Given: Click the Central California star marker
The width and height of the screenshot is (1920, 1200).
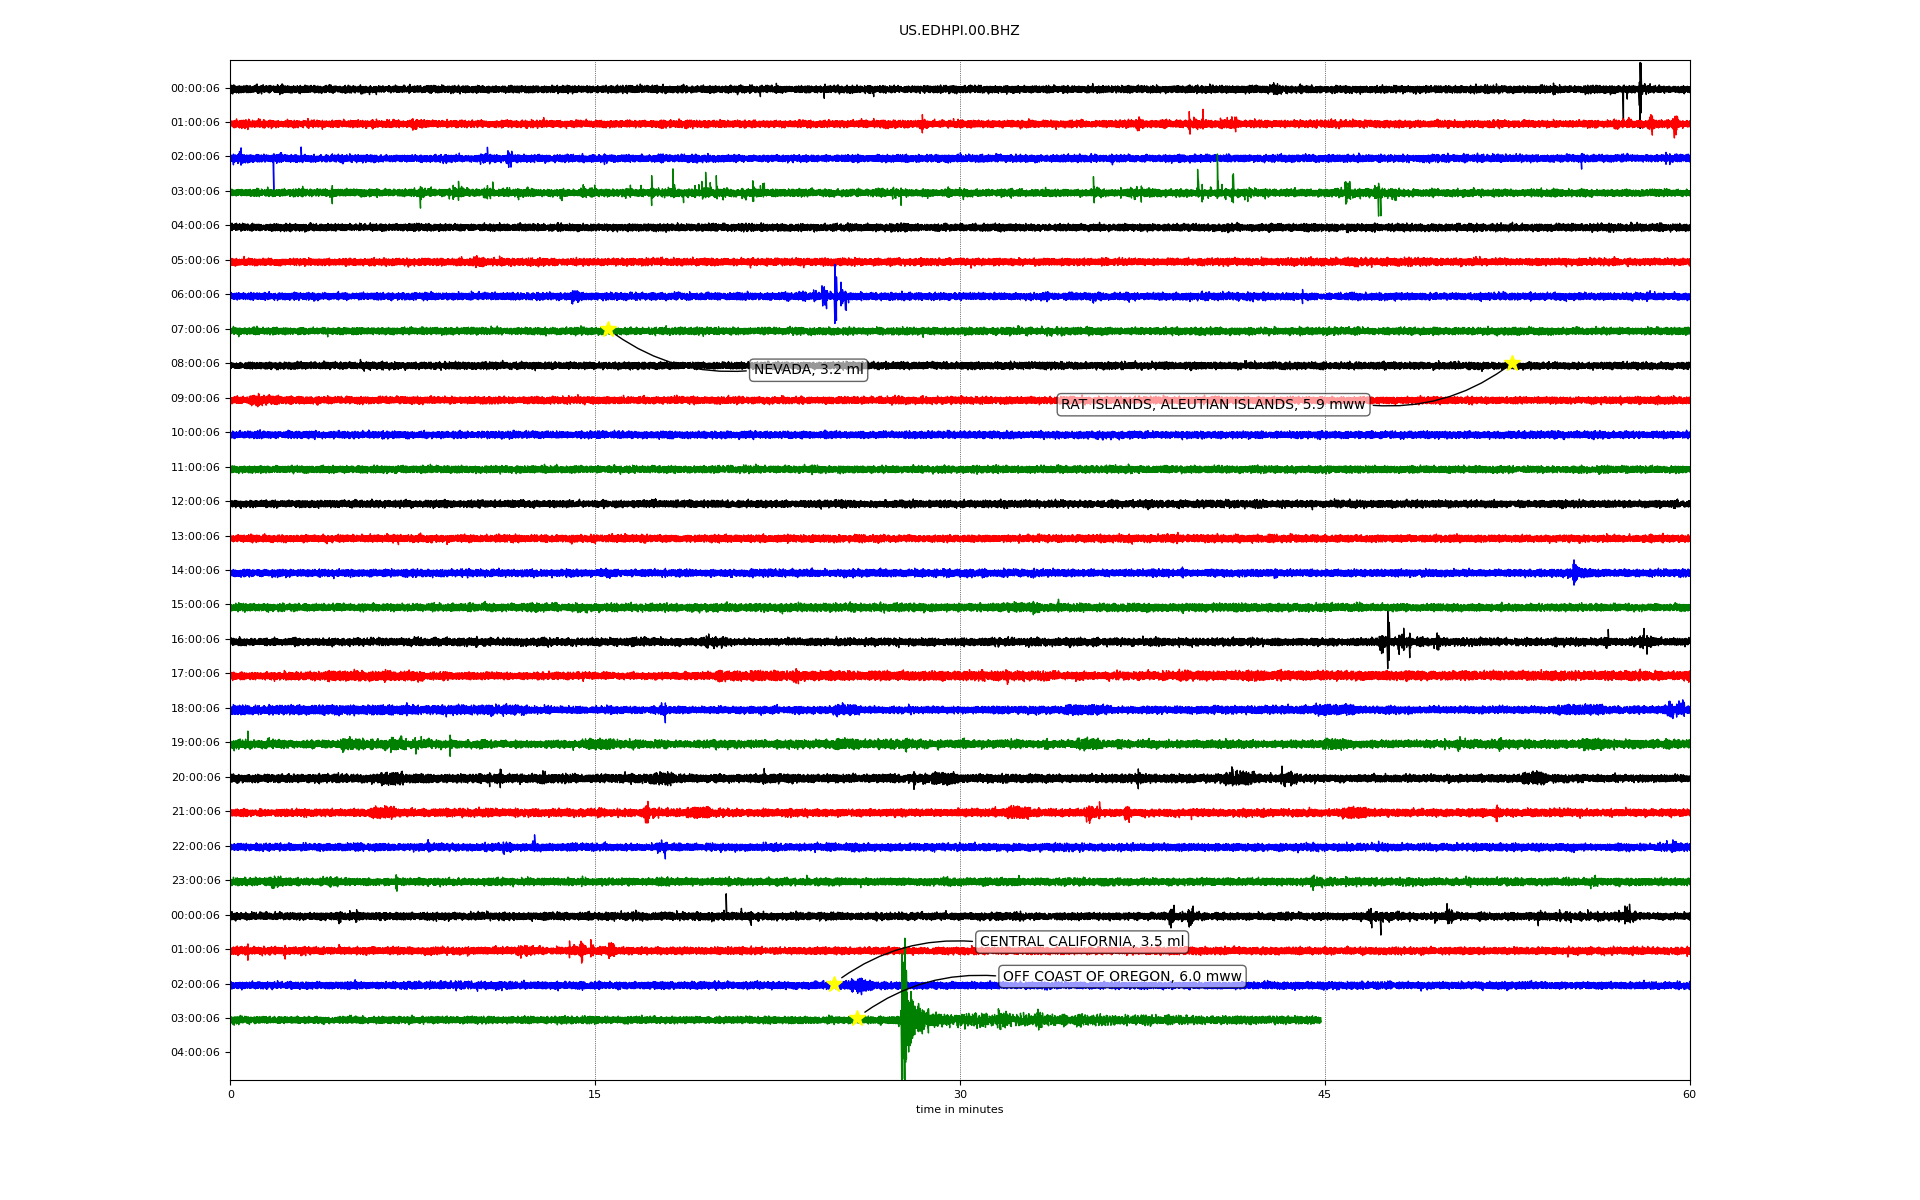Looking at the screenshot, I should click(x=834, y=984).
